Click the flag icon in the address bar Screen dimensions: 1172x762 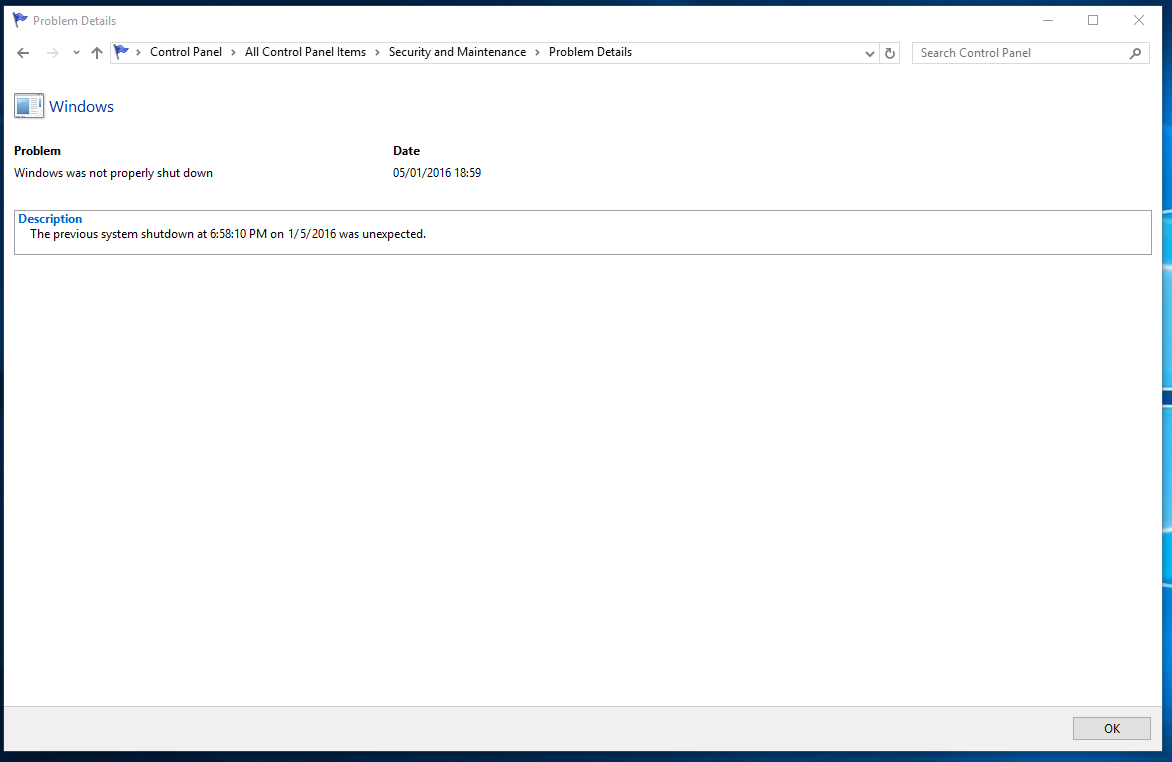121,52
